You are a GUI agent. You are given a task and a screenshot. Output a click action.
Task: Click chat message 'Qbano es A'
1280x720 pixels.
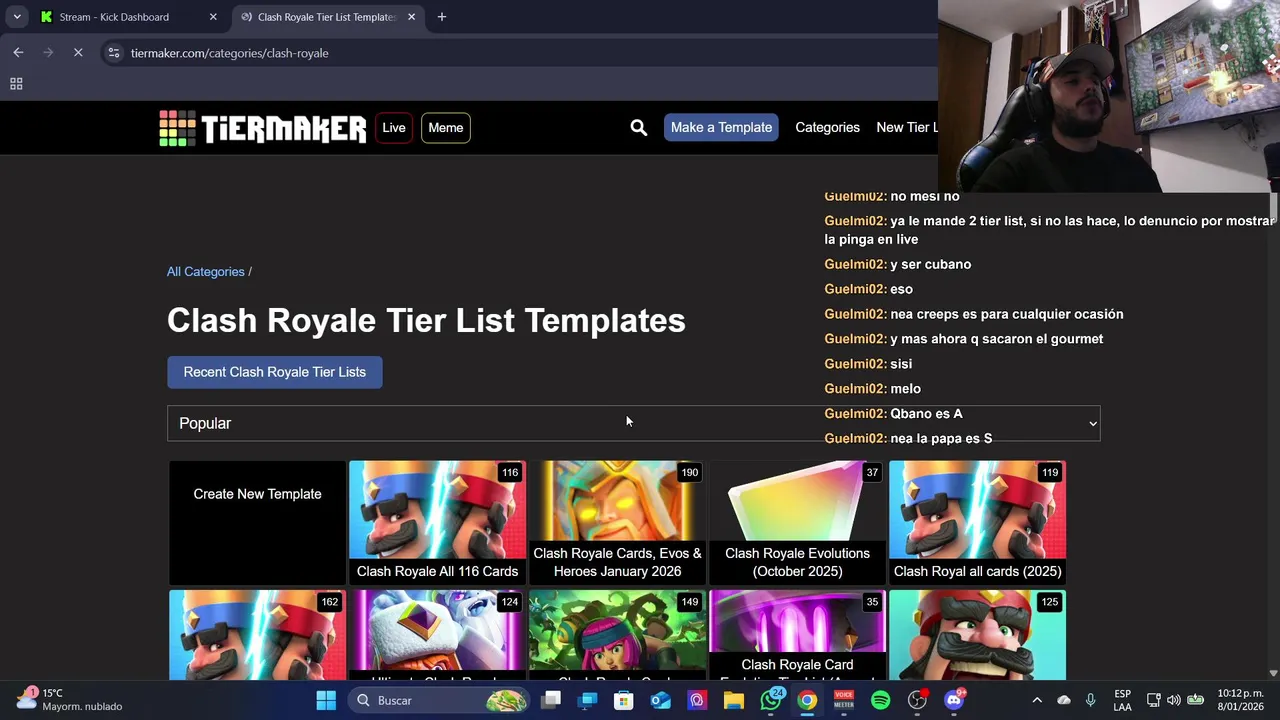click(926, 413)
